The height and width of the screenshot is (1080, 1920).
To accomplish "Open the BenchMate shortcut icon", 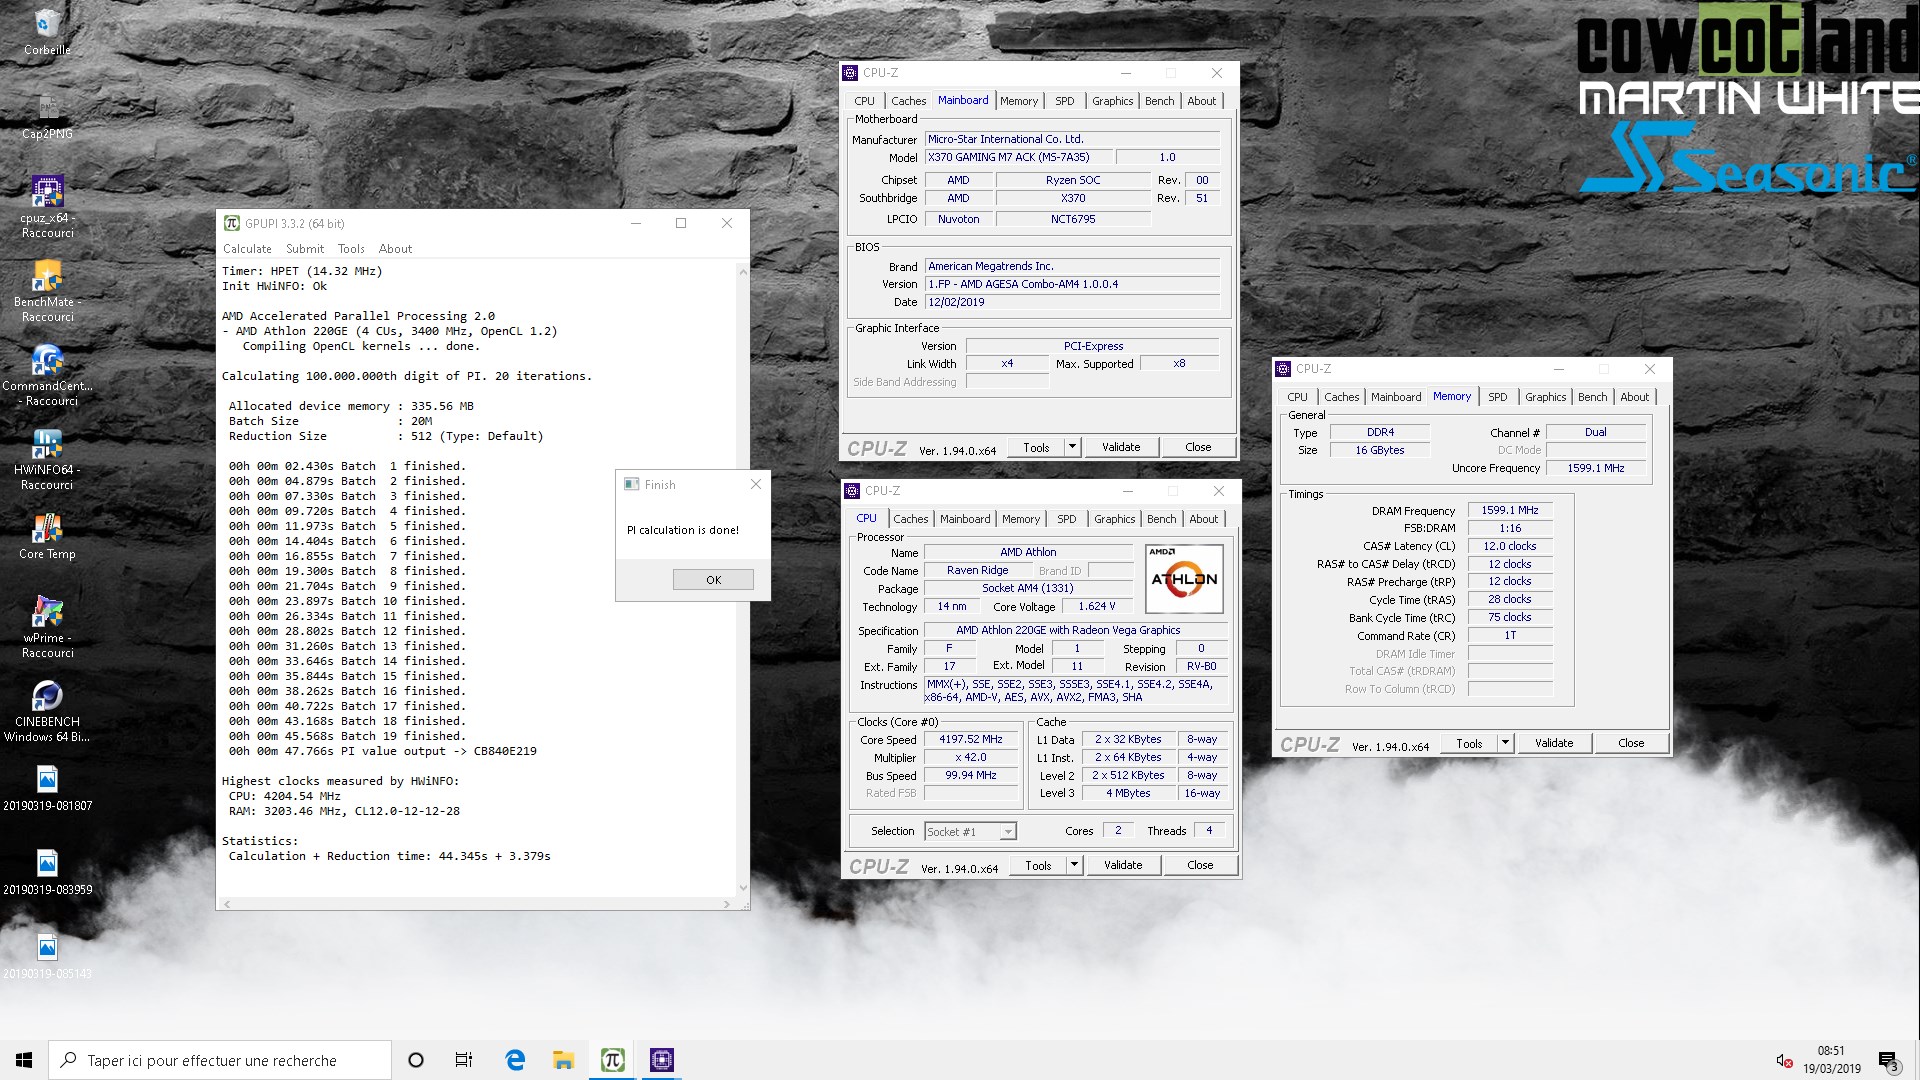I will pos(47,291).
